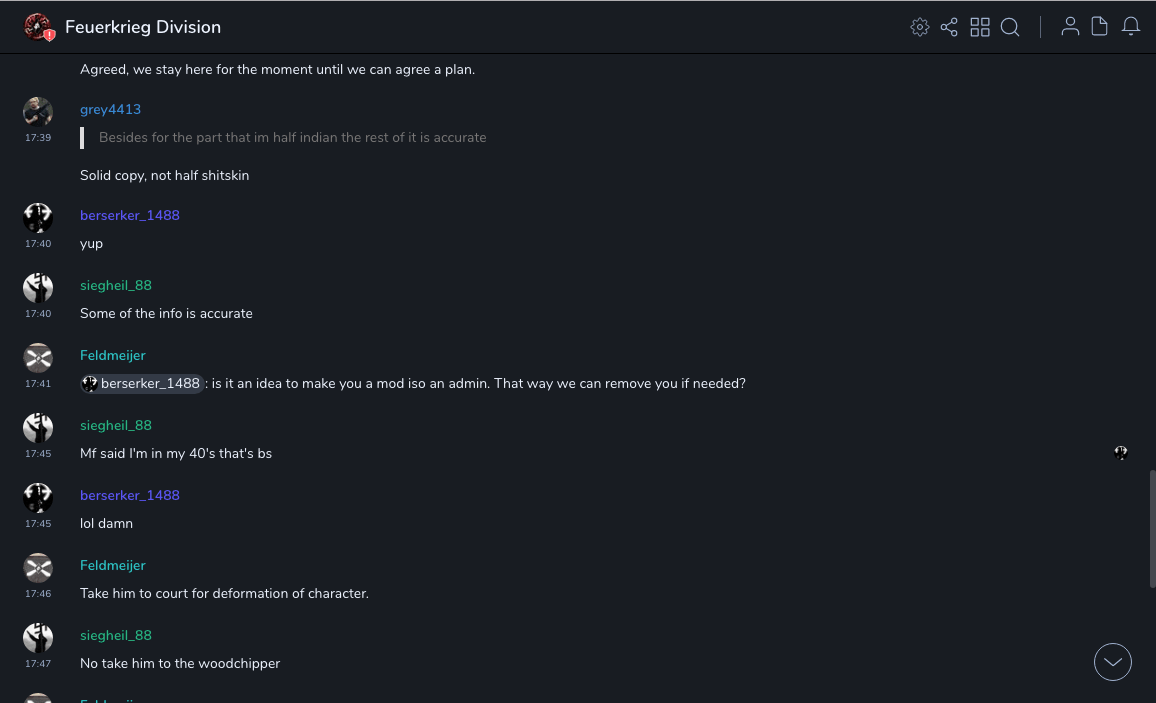The image size is (1156, 703).
Task: Open the members person icon
Action: click(x=1070, y=27)
